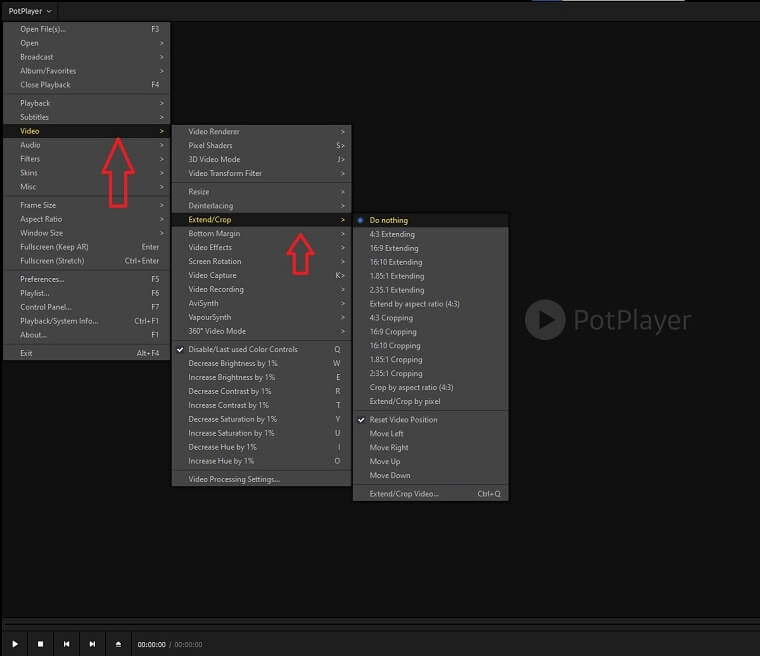Viewport: 760px width, 656px height.
Task: Select 4:3 Cropping option
Action: tap(430, 318)
